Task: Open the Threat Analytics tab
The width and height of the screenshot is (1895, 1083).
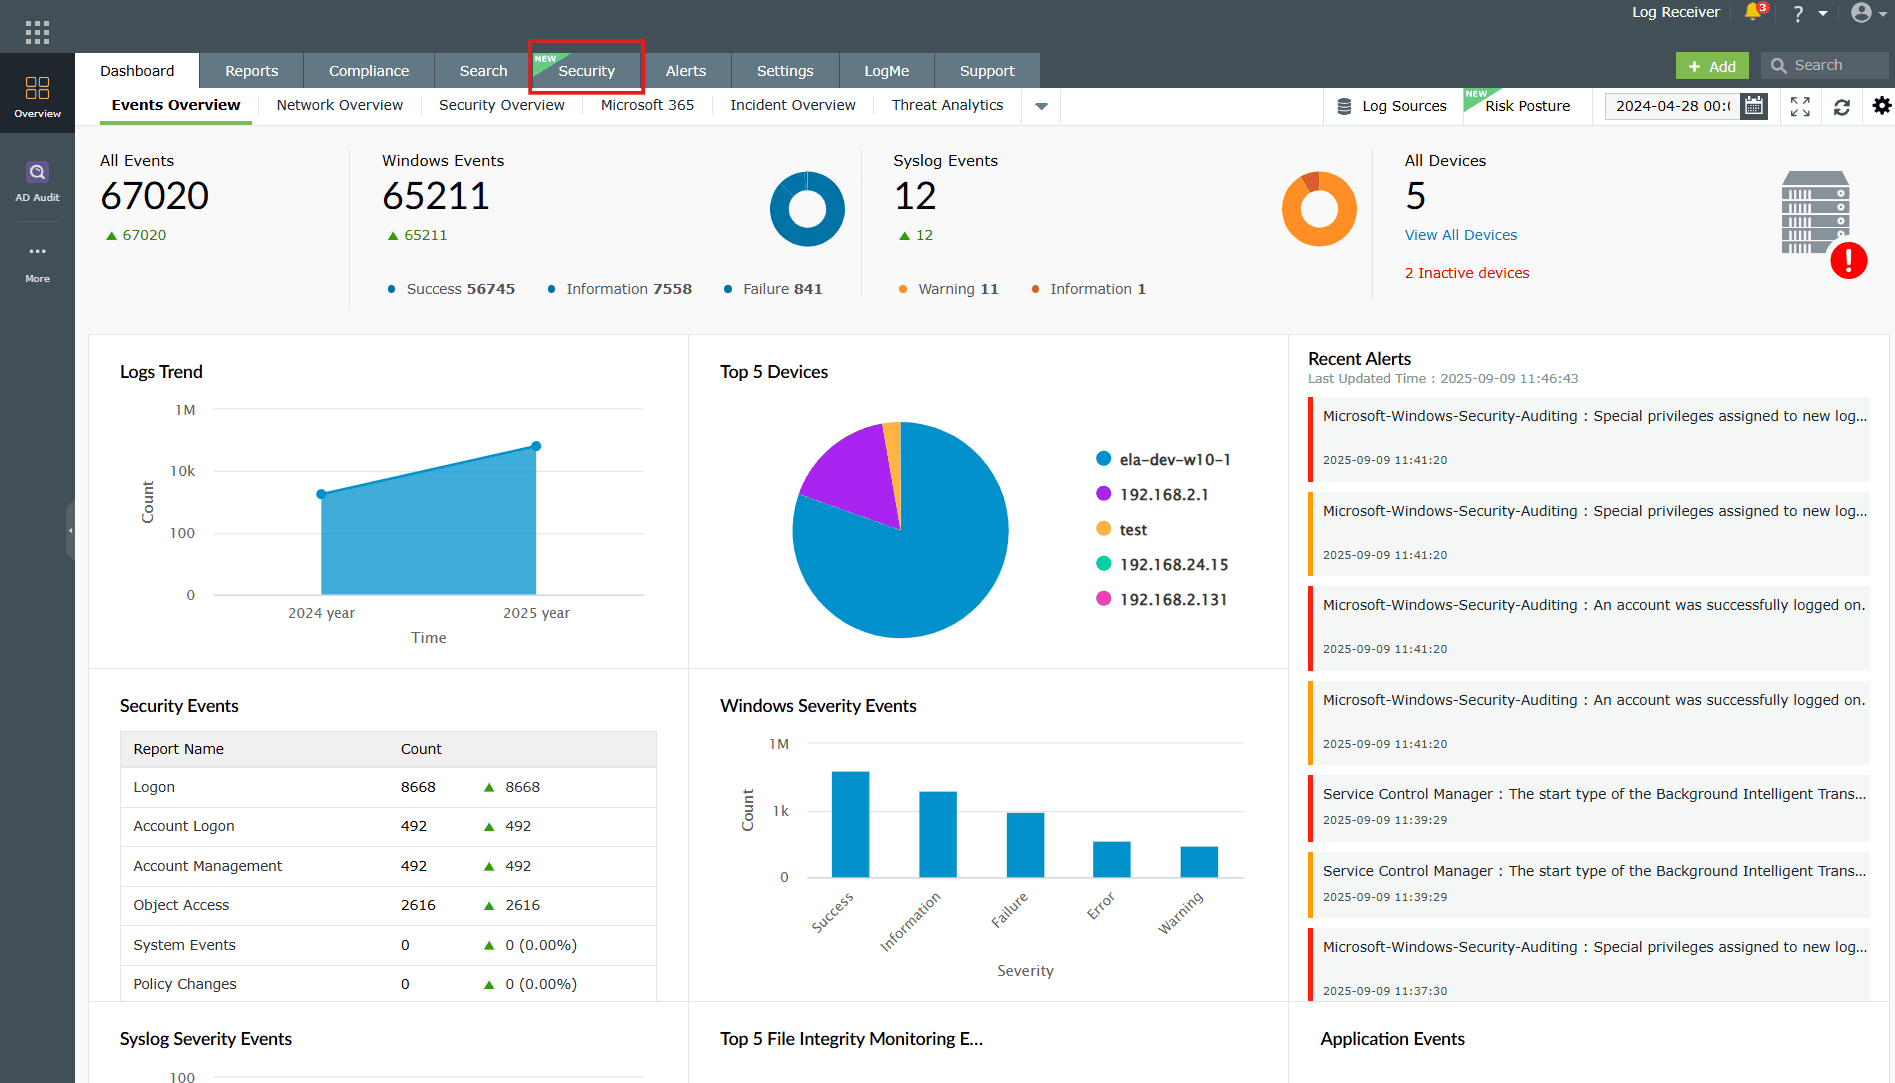Action: (946, 105)
